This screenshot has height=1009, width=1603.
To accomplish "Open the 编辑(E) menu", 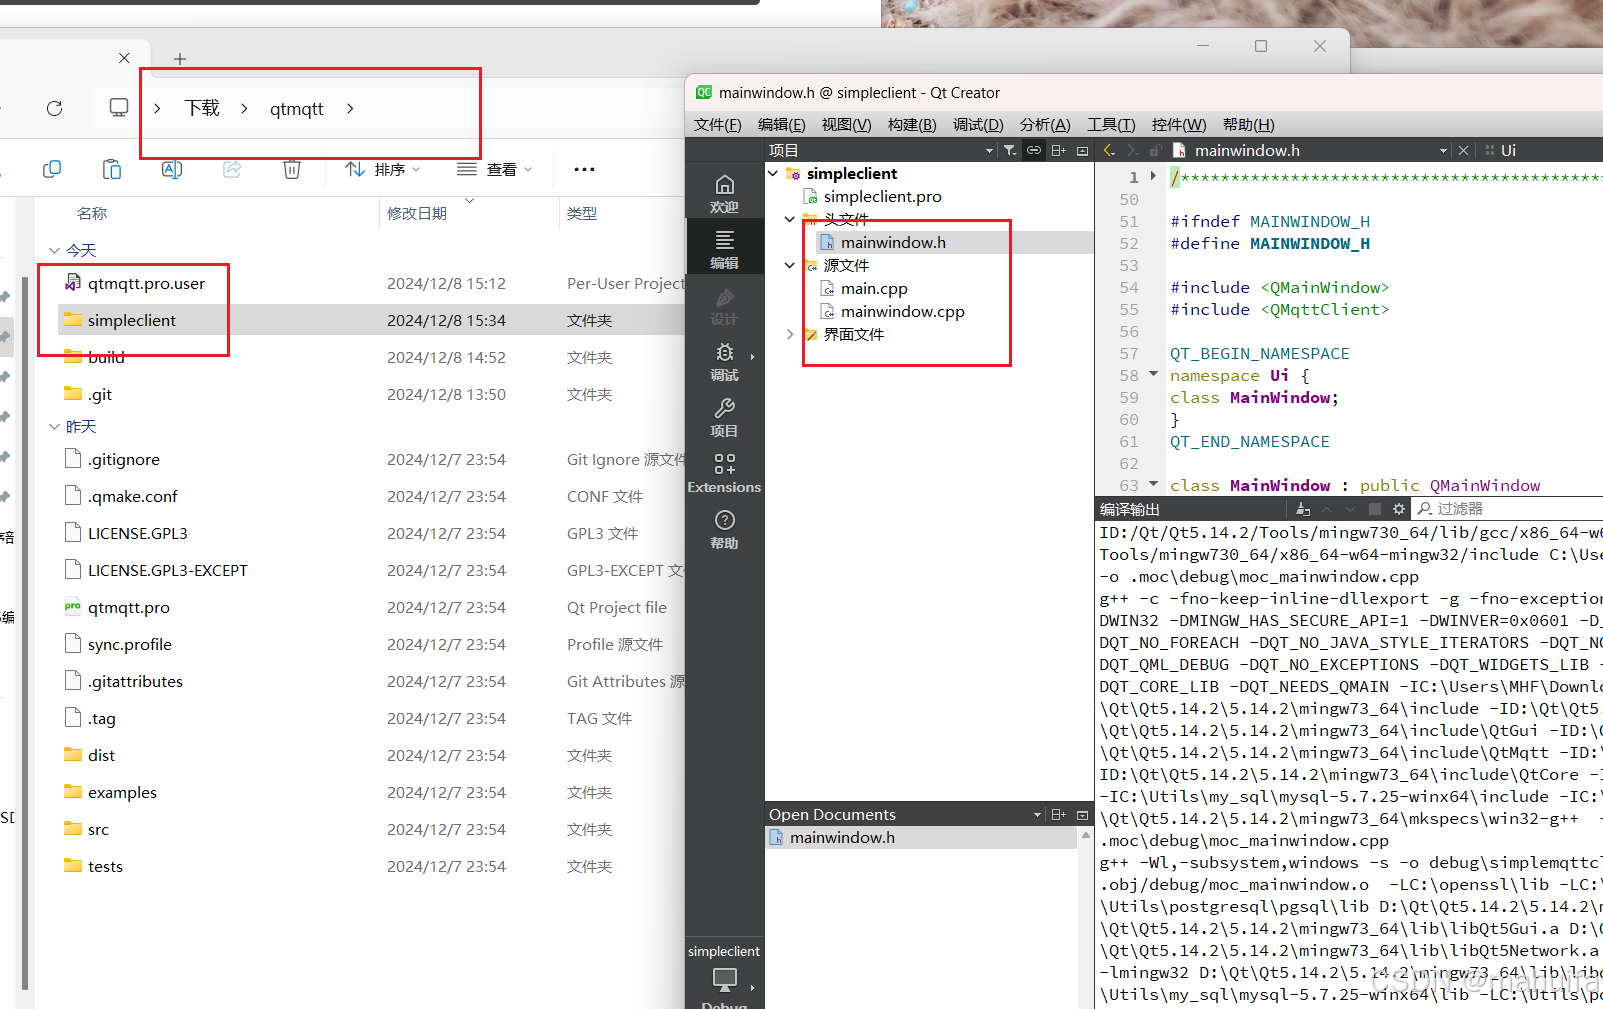I will coord(782,124).
